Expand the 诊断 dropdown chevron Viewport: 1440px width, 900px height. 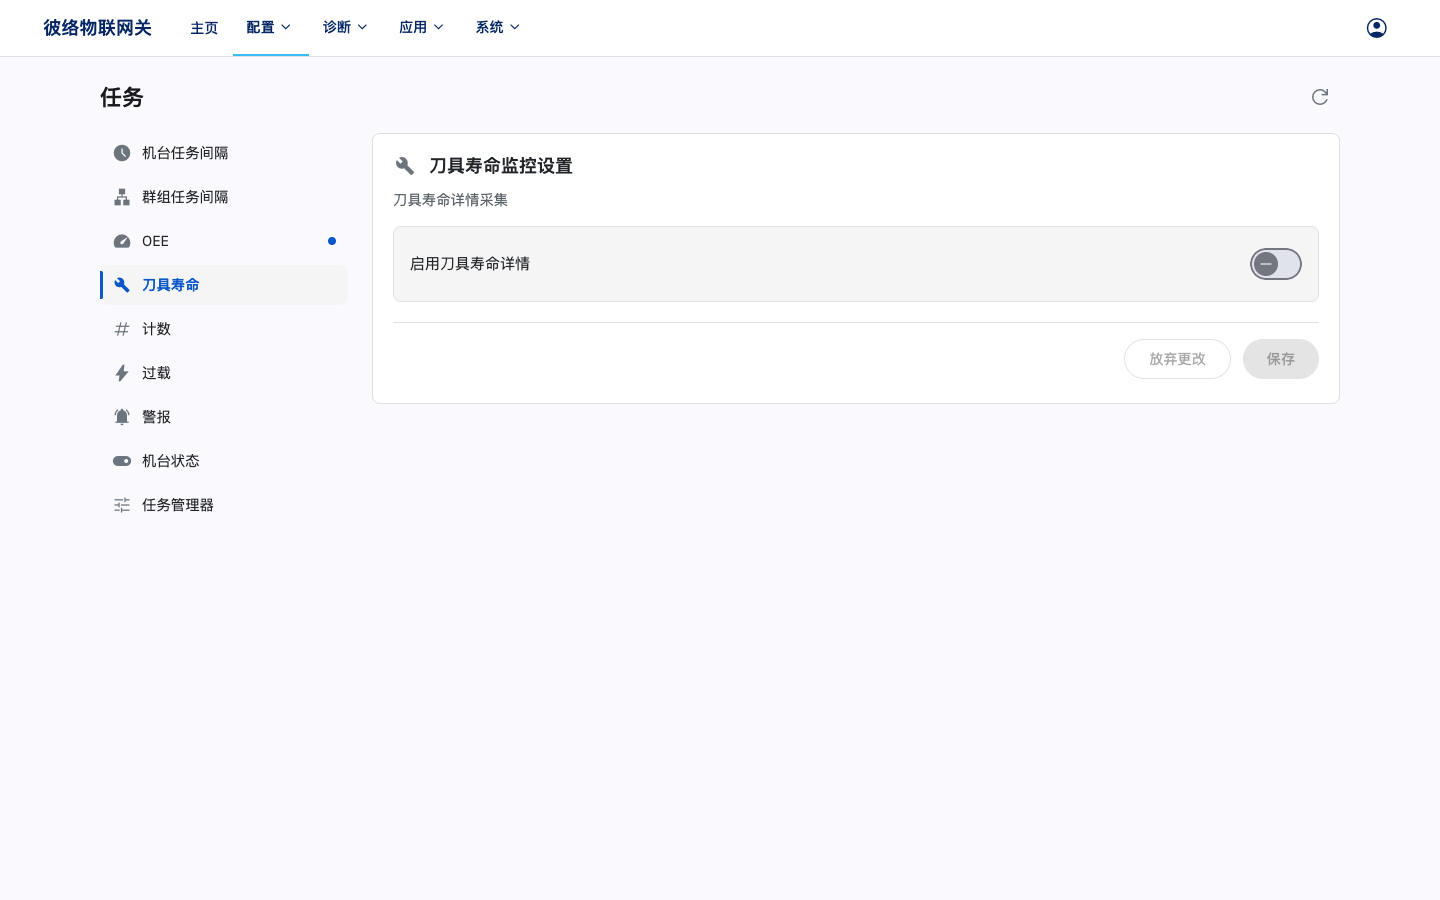pyautogui.click(x=362, y=28)
